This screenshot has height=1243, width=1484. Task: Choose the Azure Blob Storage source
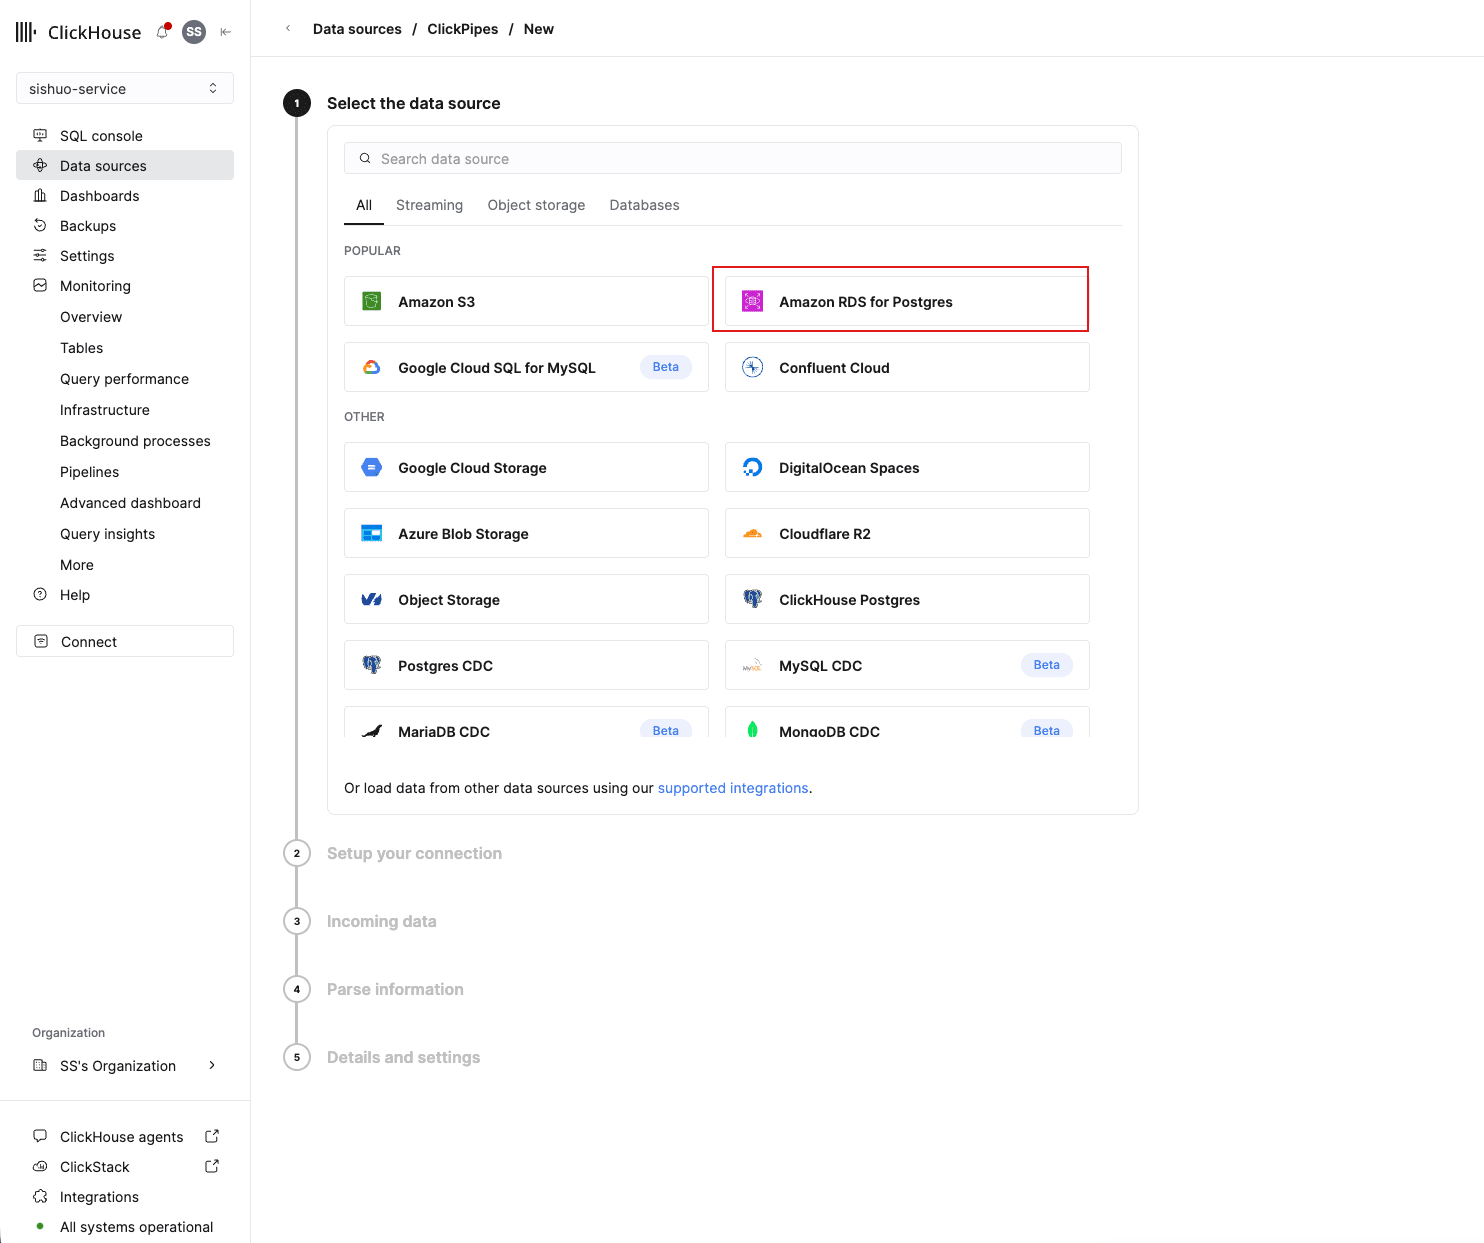526,533
